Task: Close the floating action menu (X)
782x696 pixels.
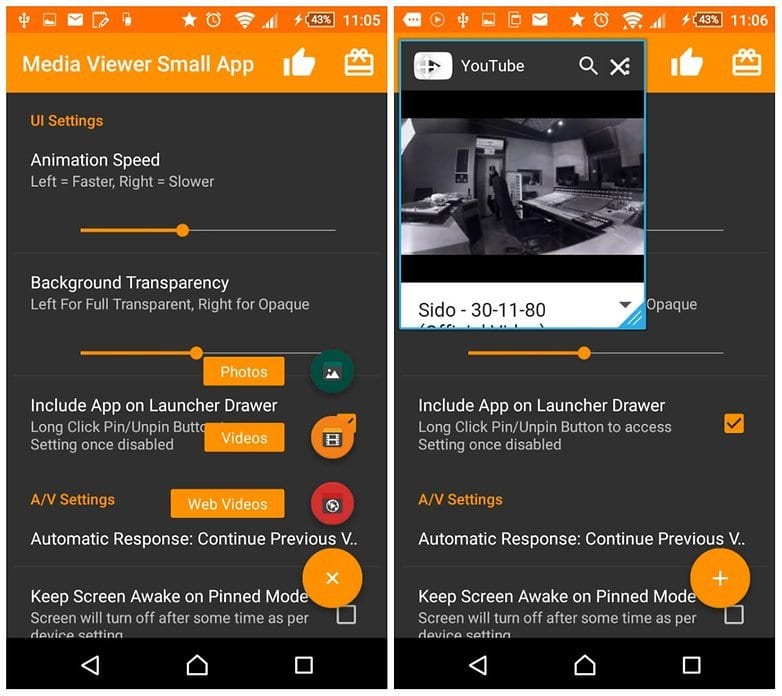Action: tap(332, 578)
